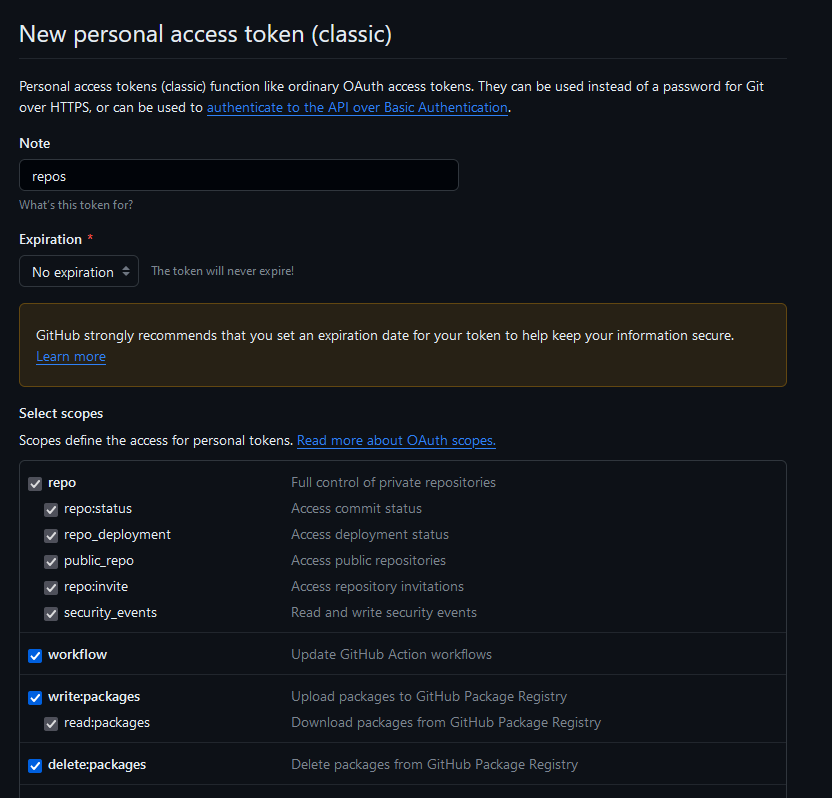
Task: Click the write:packages label text
Action: point(94,696)
